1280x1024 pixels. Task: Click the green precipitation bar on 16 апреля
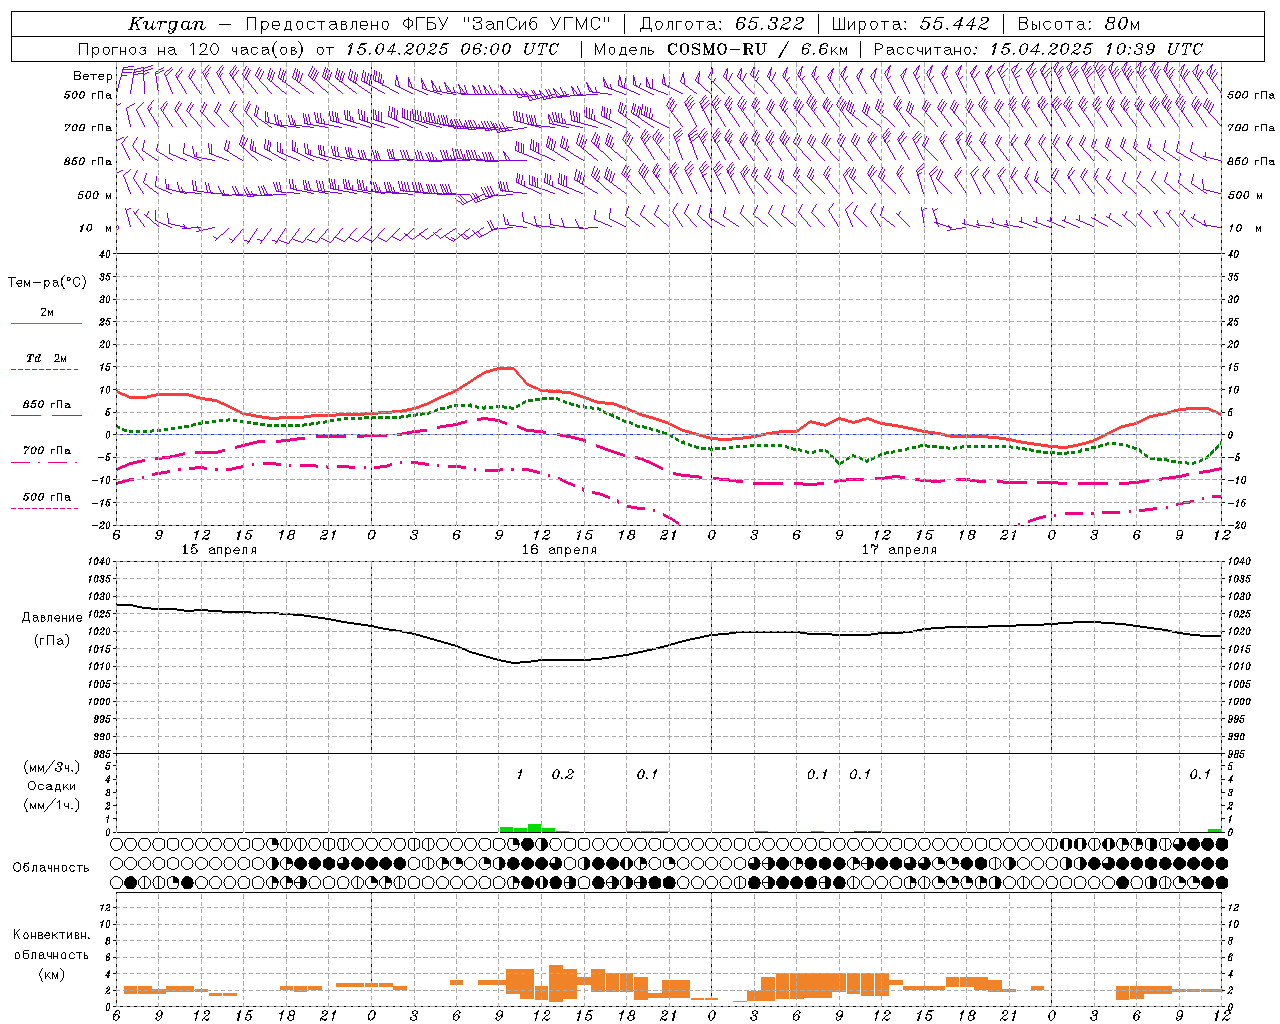[x=527, y=828]
